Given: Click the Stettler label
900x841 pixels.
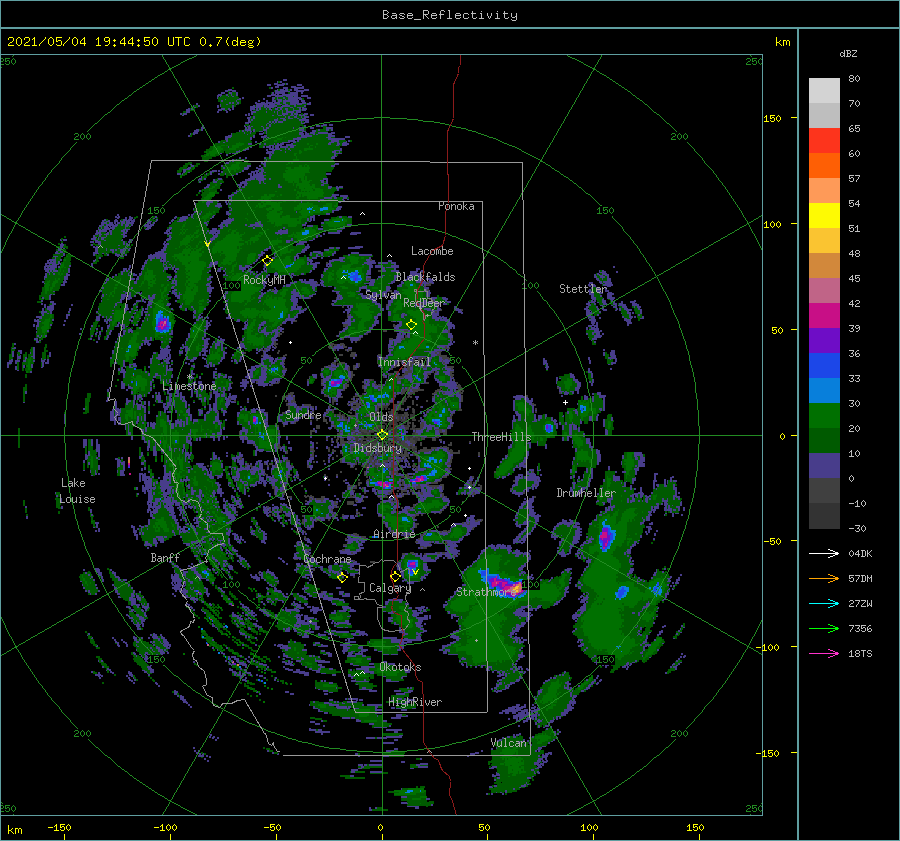Looking at the screenshot, I should coord(583,289).
